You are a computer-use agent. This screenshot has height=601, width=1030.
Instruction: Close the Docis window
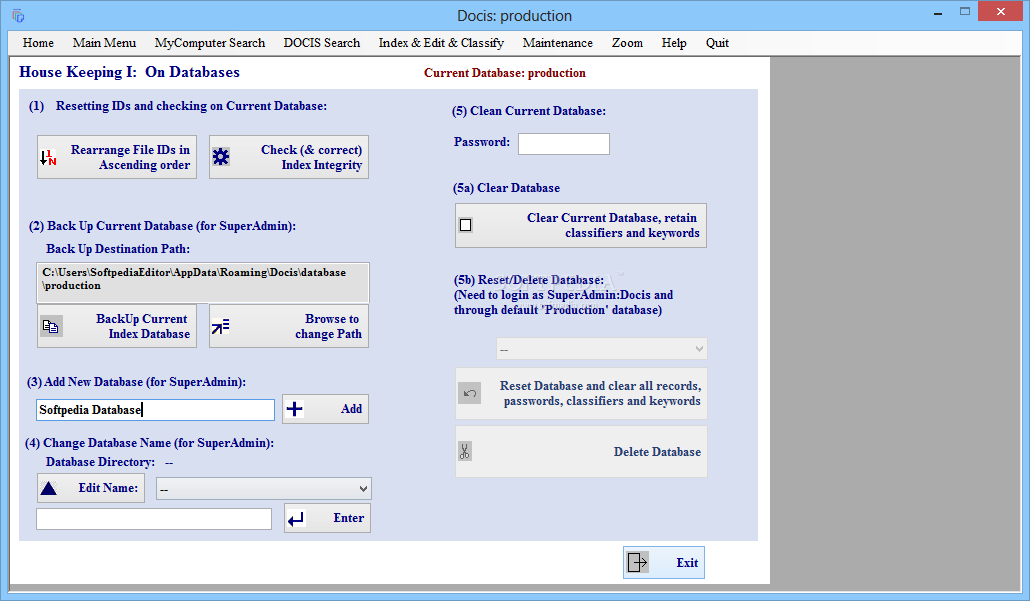(x=1000, y=12)
